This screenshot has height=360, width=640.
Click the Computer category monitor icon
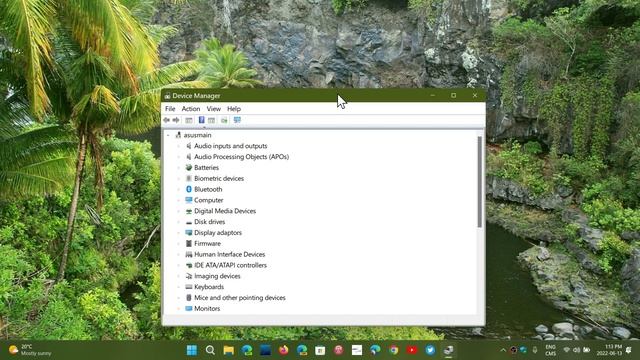point(189,200)
